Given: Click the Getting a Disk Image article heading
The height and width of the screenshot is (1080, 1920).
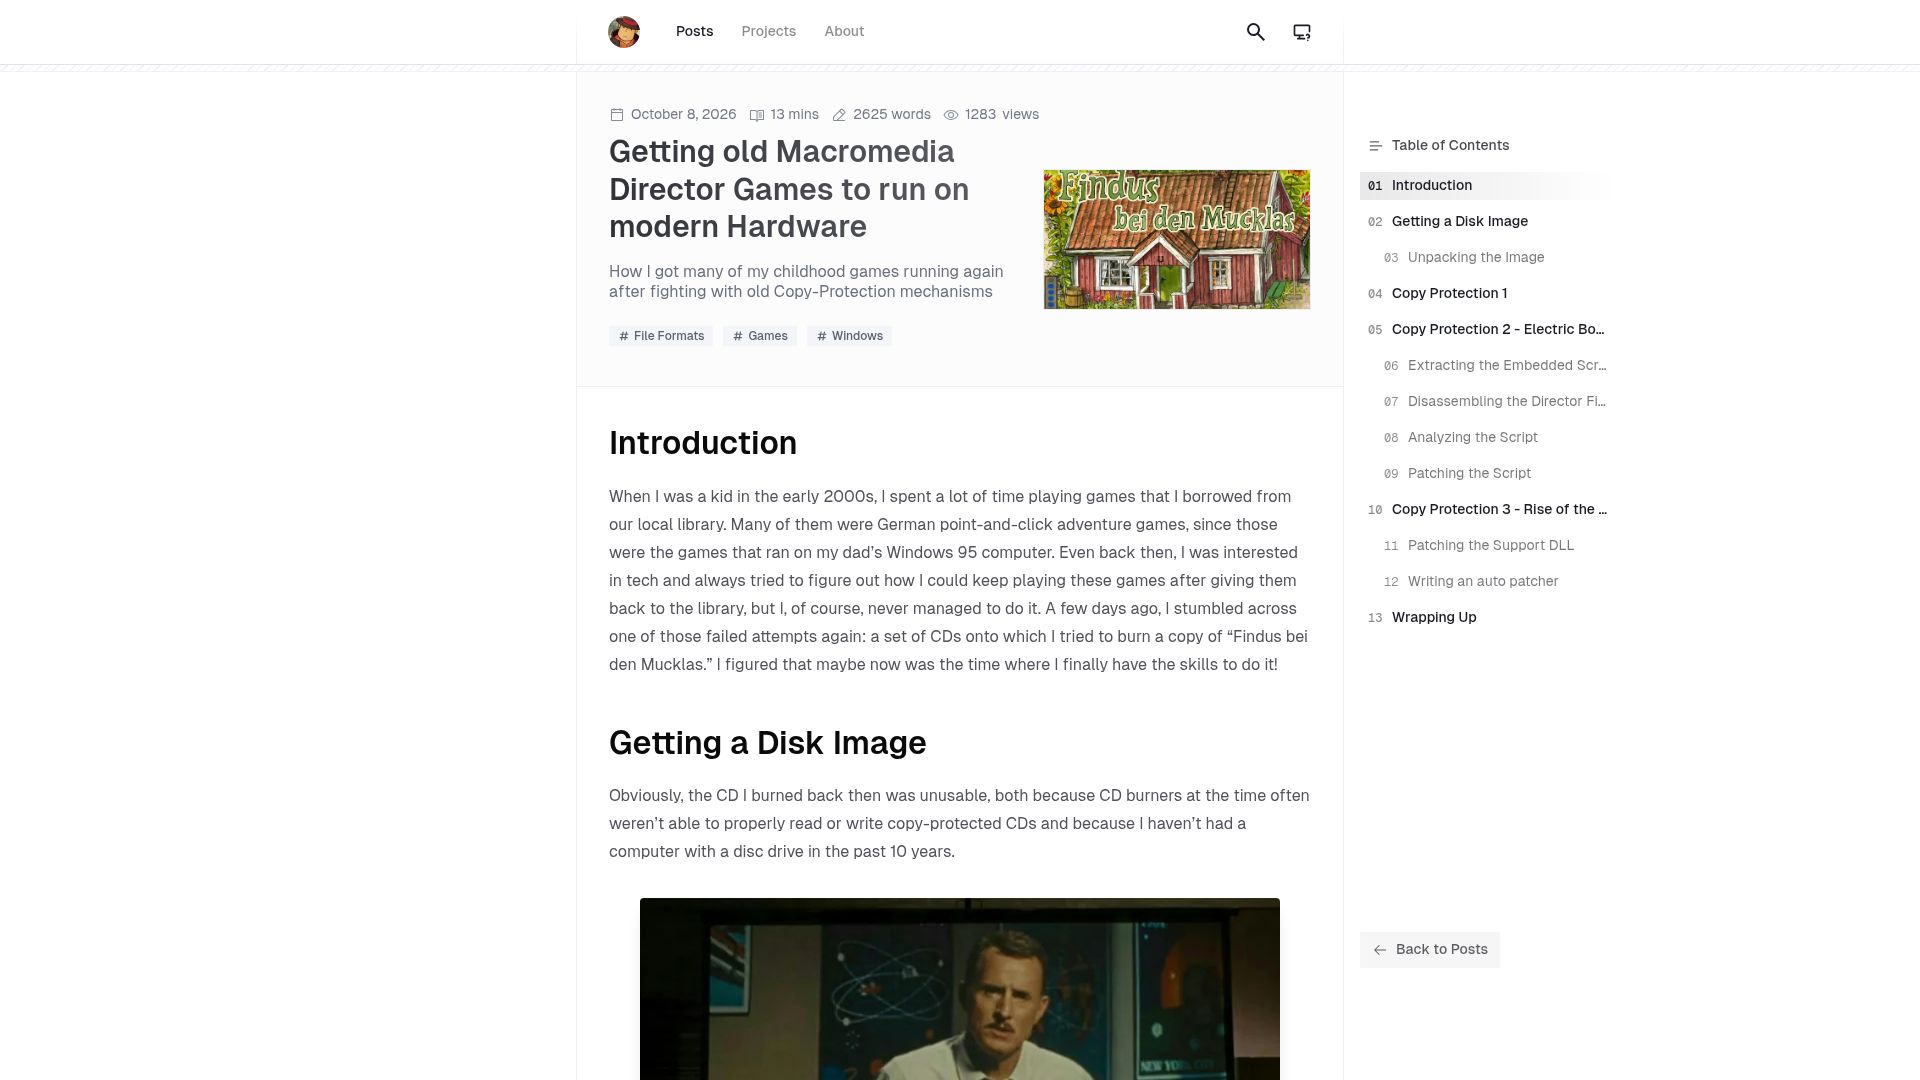Looking at the screenshot, I should (x=767, y=743).
